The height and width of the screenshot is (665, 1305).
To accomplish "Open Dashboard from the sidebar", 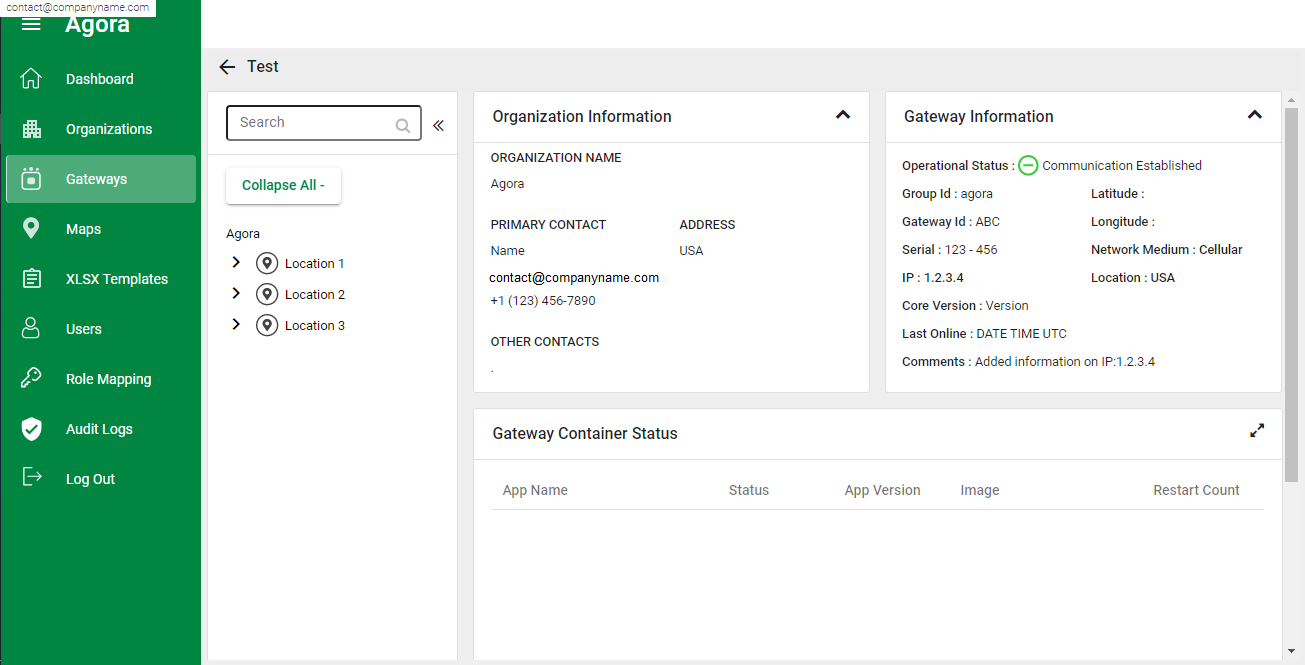I will pos(100,79).
